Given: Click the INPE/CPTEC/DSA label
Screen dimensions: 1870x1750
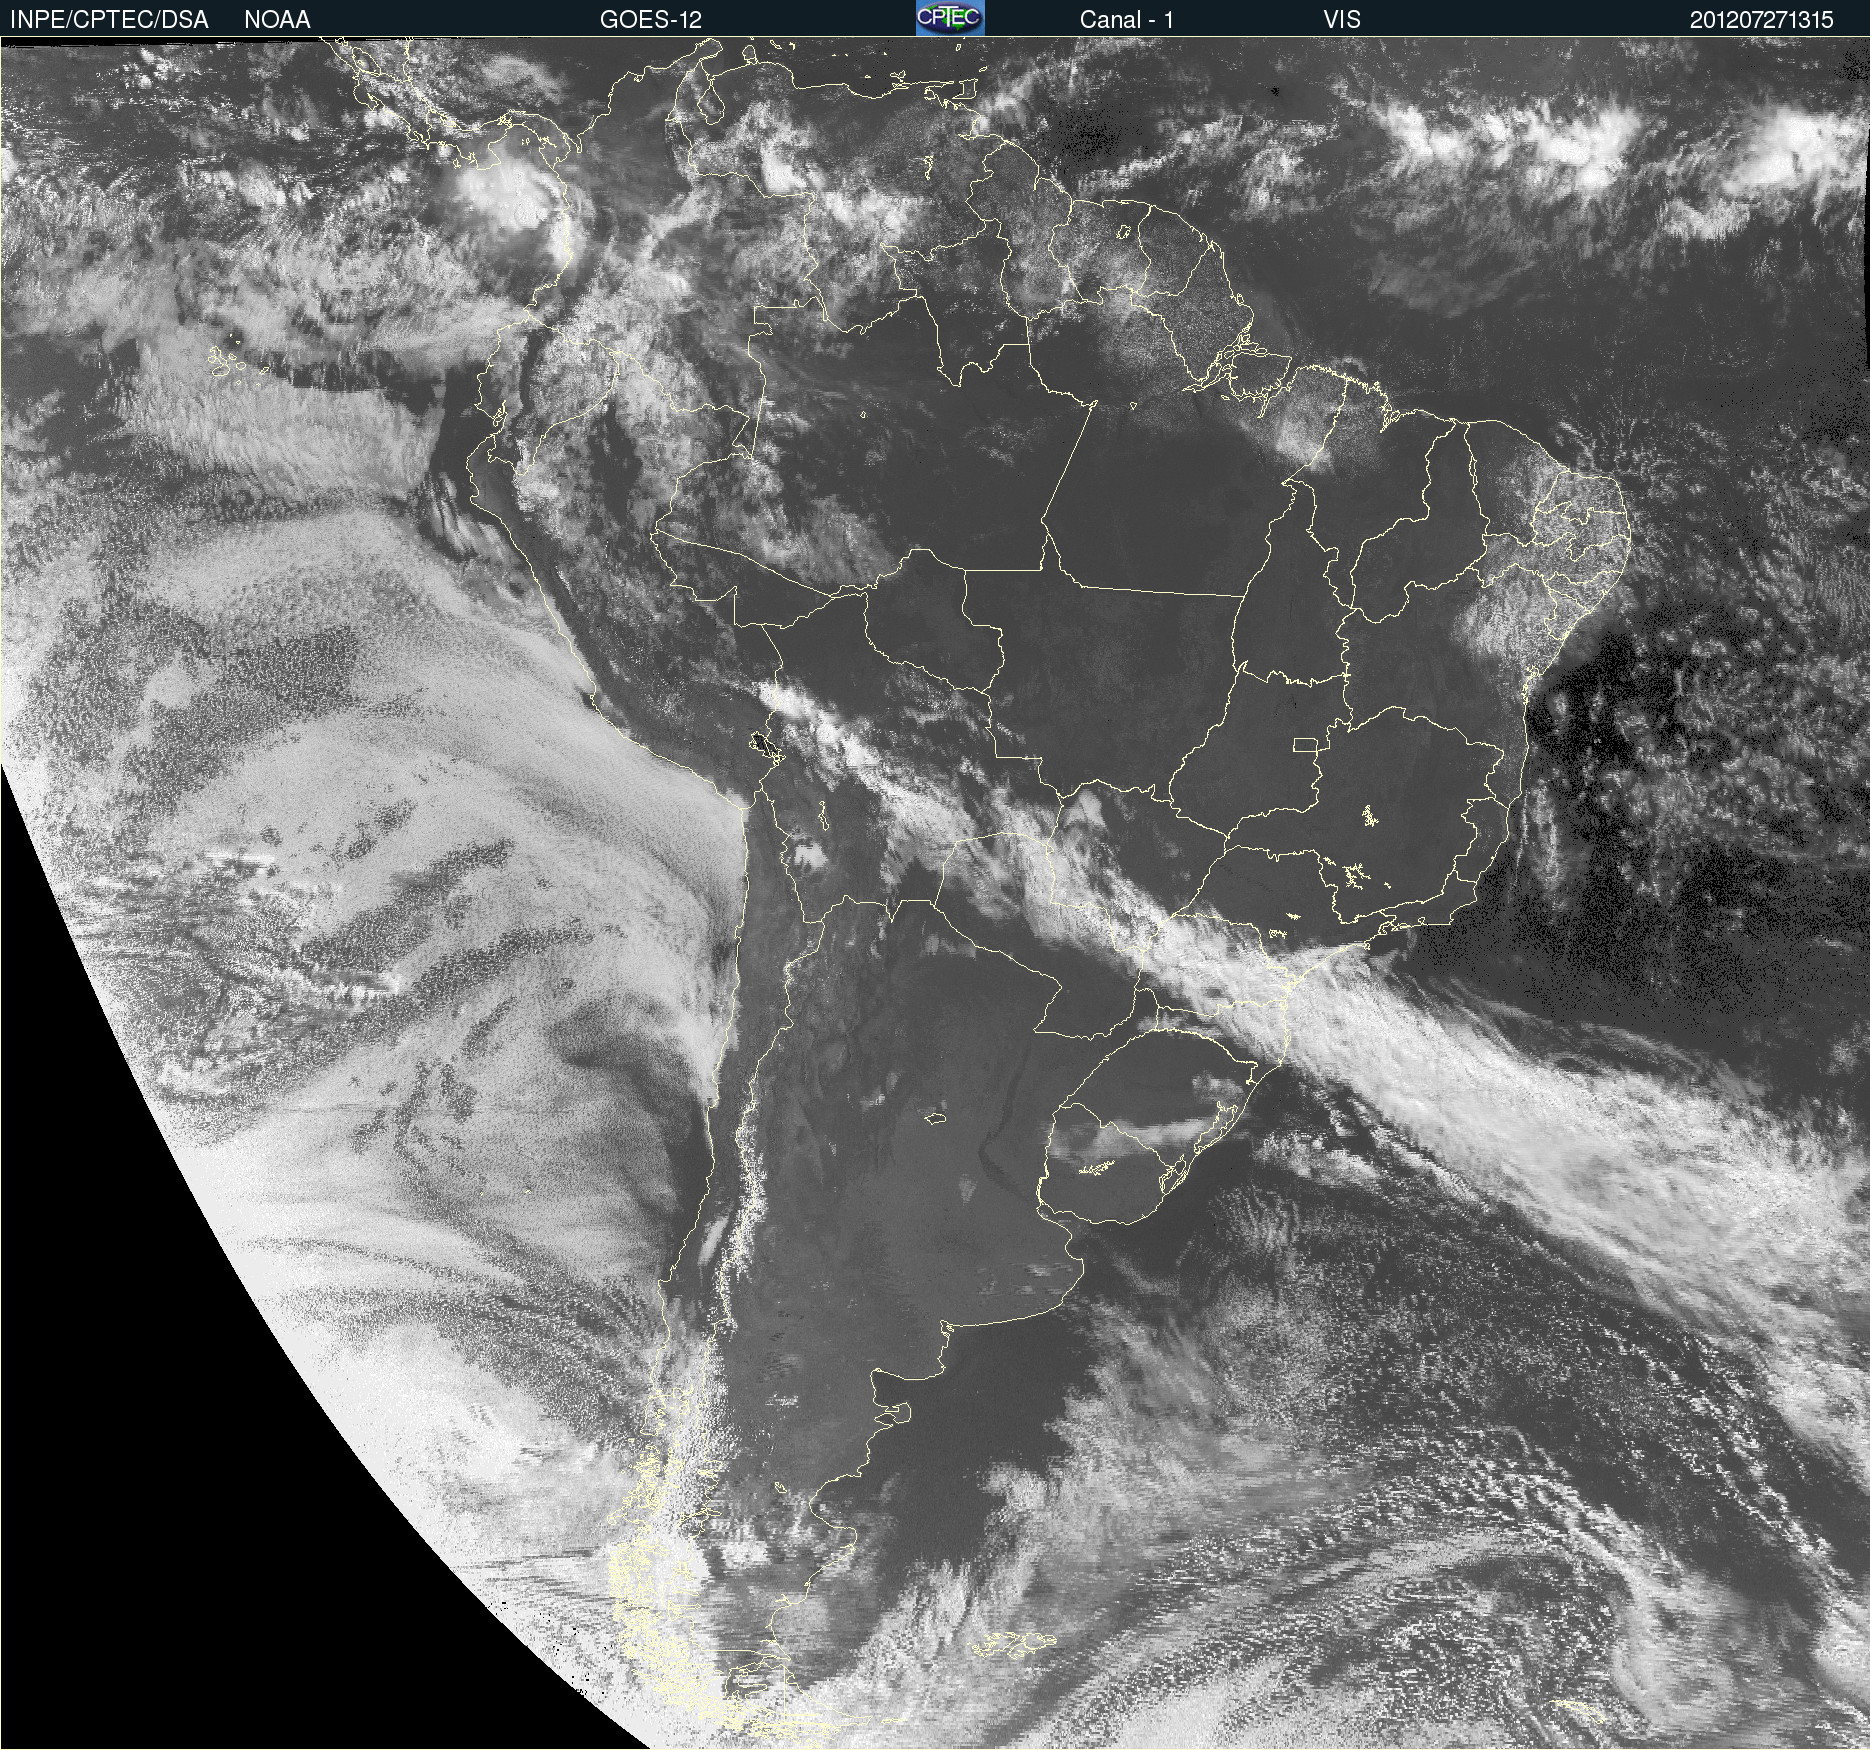Looking at the screenshot, I should [x=109, y=19].
